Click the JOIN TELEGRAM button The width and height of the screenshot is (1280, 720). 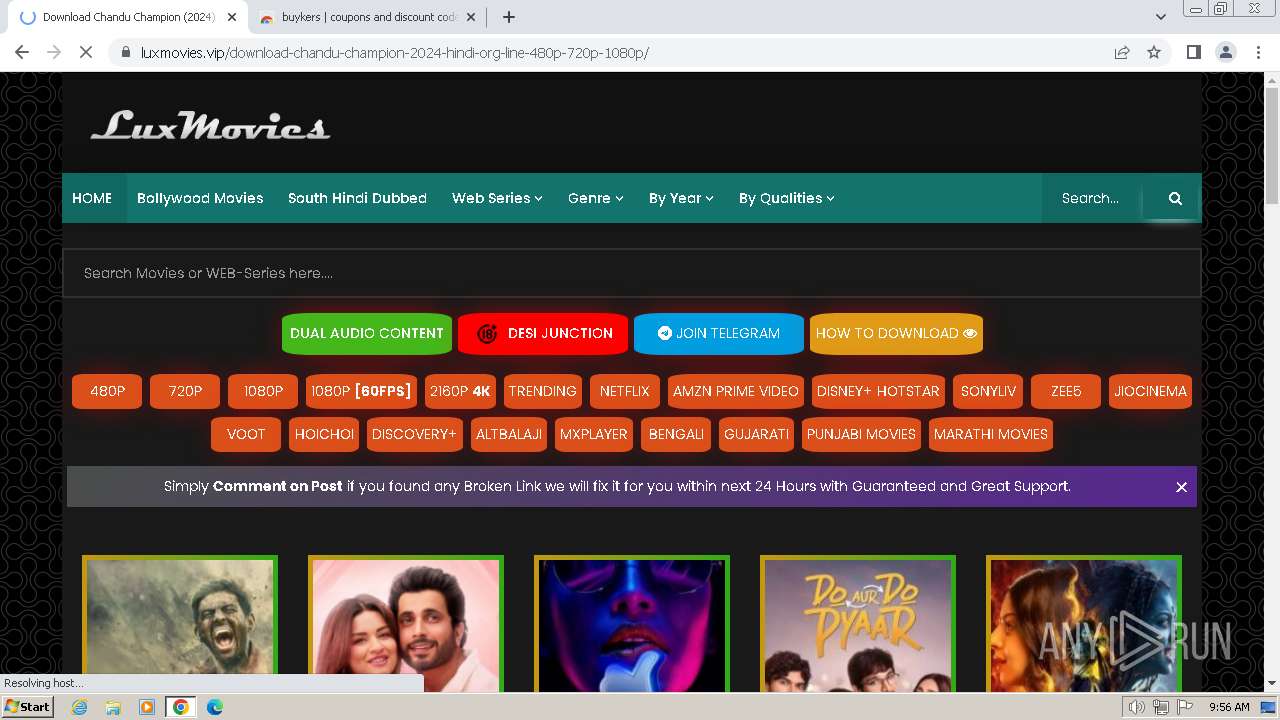point(719,333)
